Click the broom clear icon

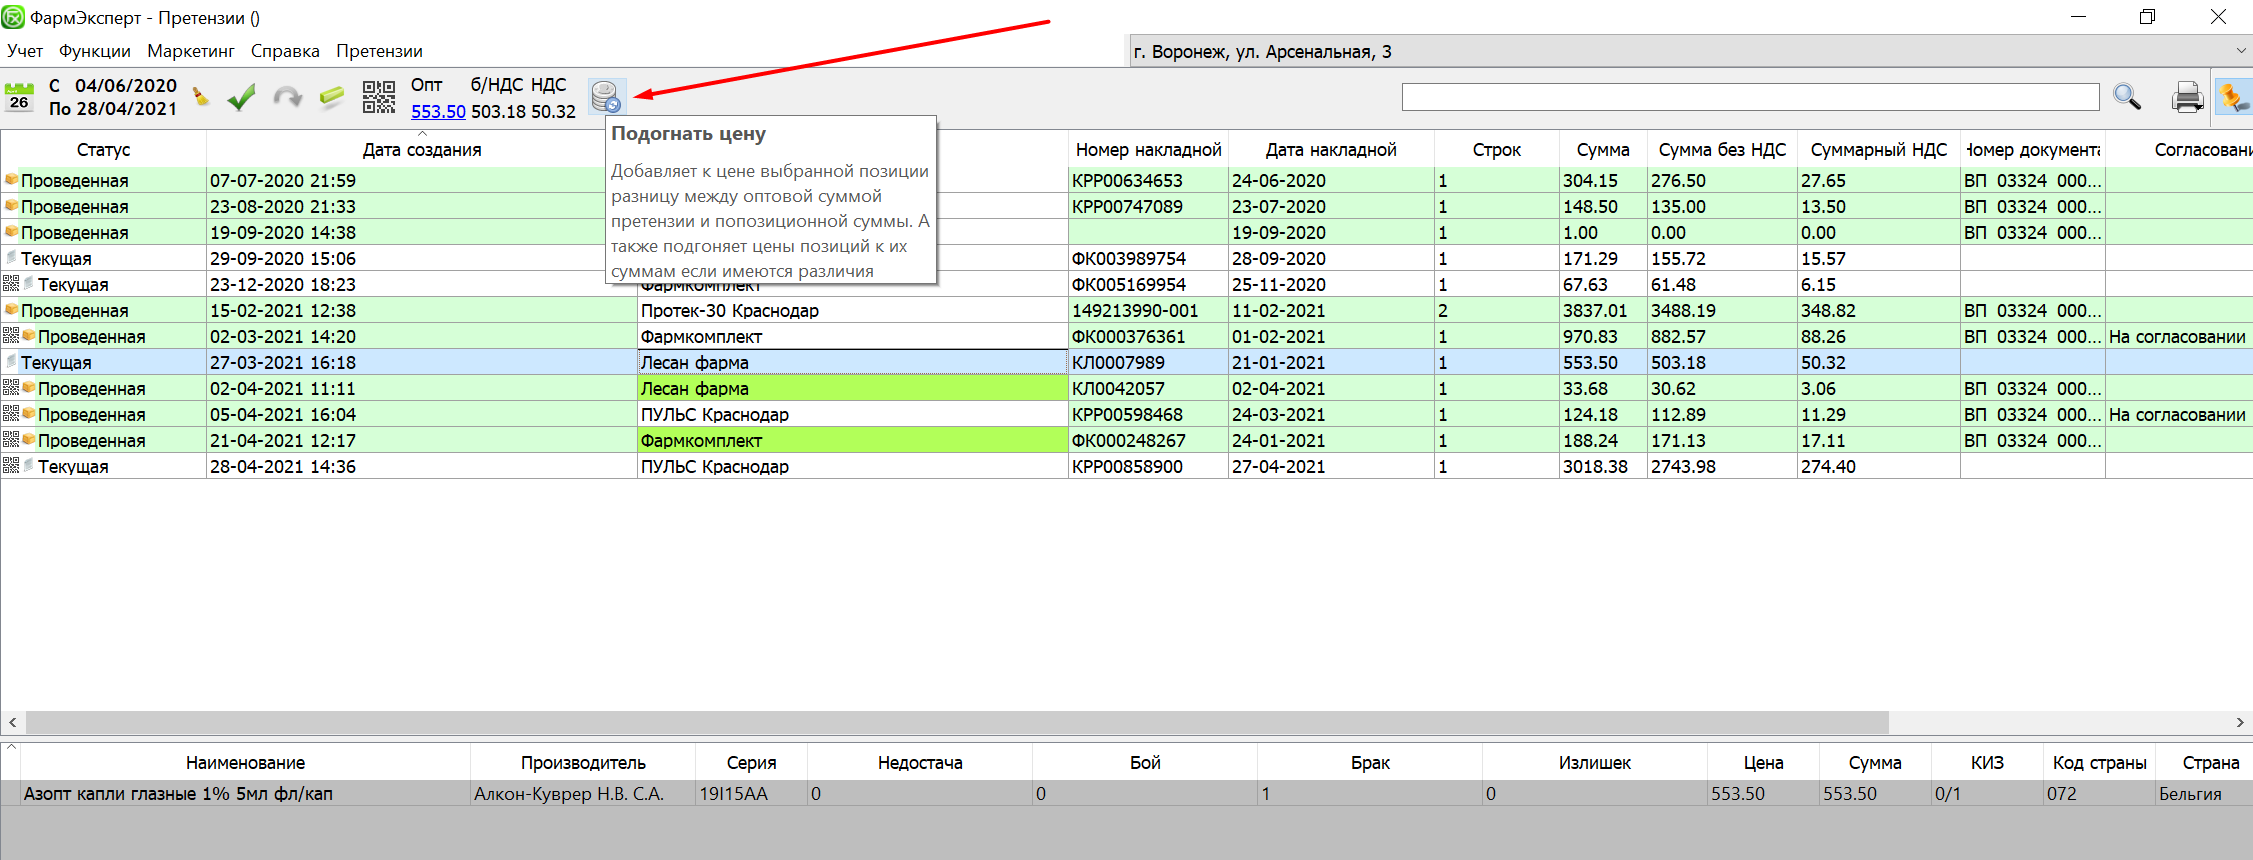click(x=201, y=97)
